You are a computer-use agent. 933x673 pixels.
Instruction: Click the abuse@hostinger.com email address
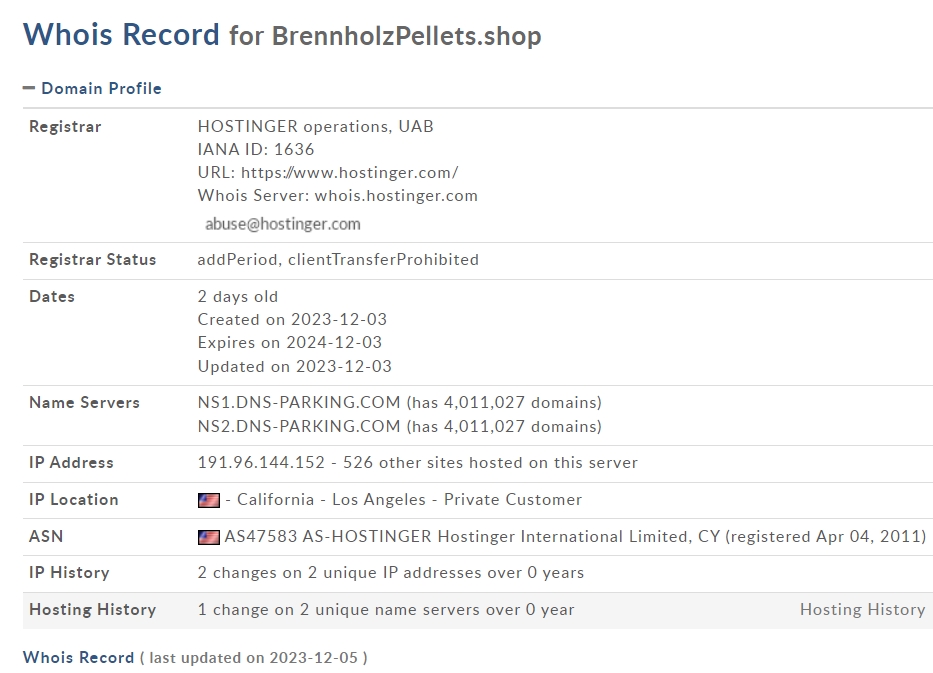[x=283, y=224]
